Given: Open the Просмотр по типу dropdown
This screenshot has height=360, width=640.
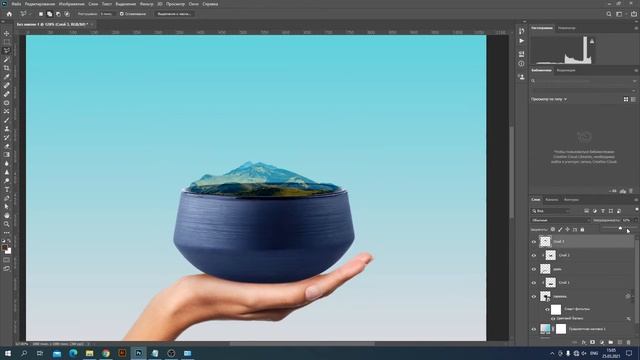Looking at the screenshot, I should tap(549, 99).
